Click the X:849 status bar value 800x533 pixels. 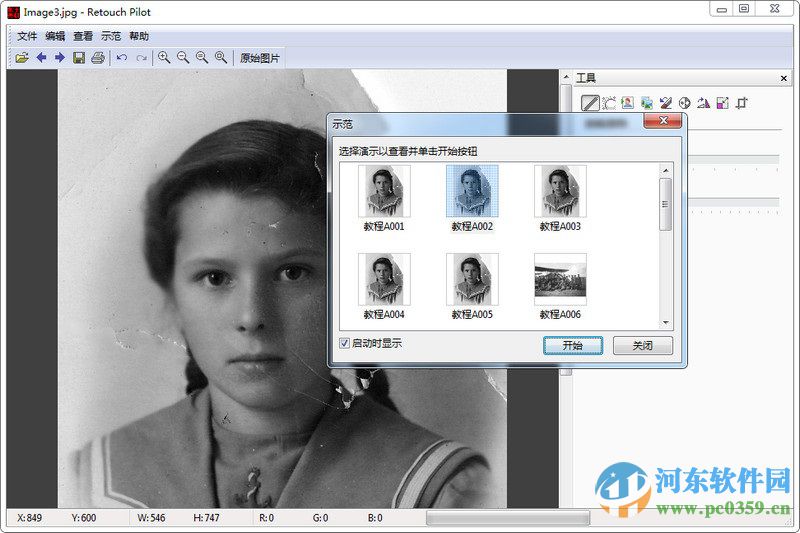pos(30,518)
